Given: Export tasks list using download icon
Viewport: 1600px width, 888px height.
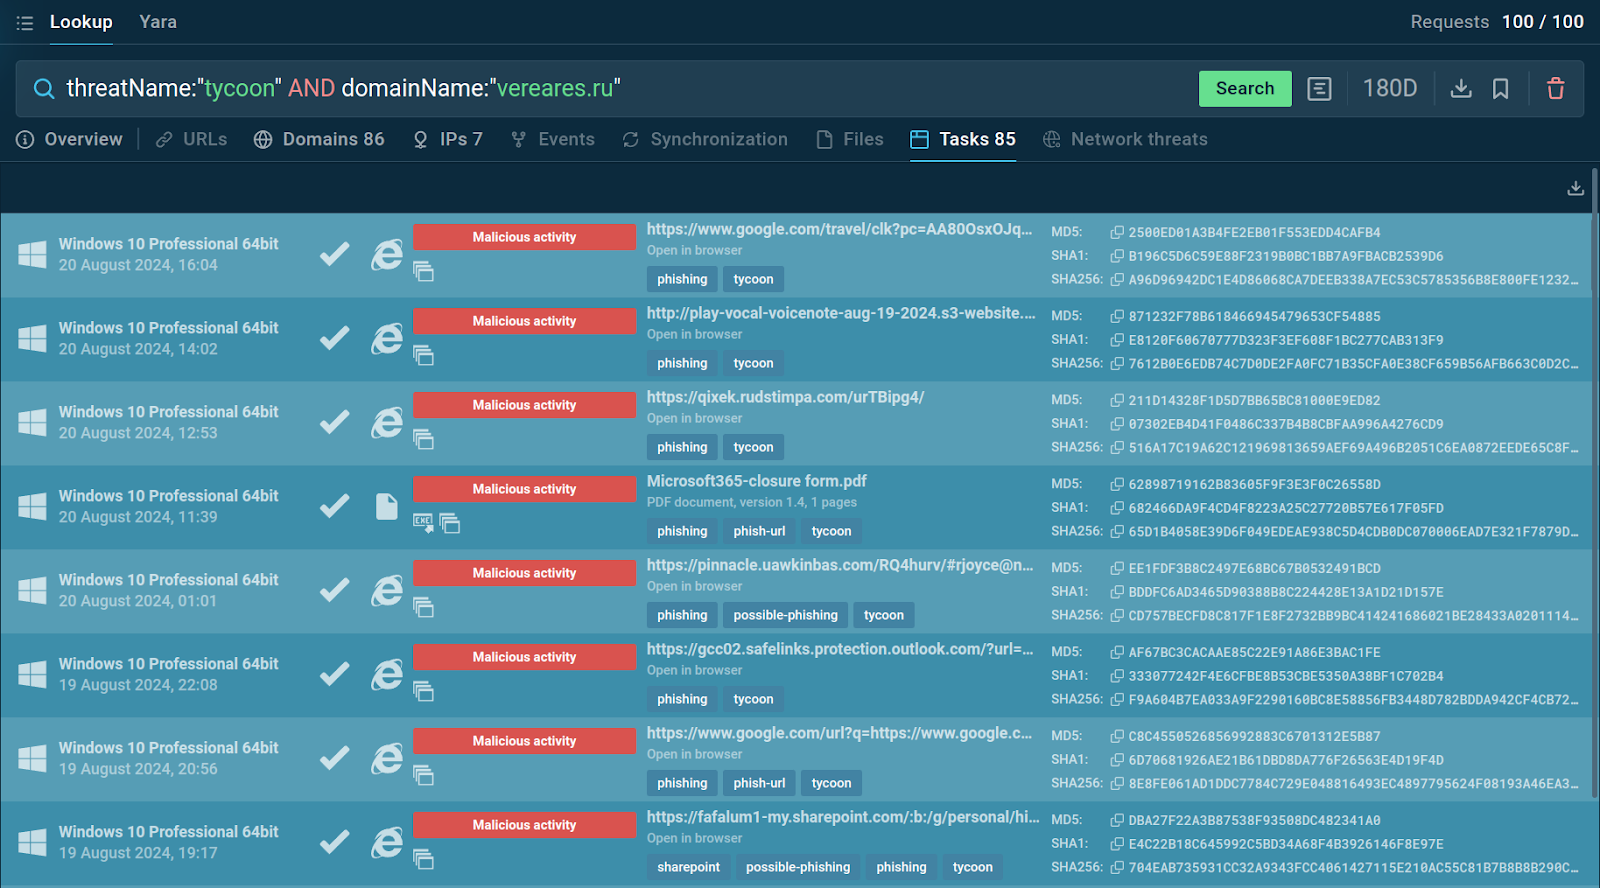Looking at the screenshot, I should point(1575,188).
